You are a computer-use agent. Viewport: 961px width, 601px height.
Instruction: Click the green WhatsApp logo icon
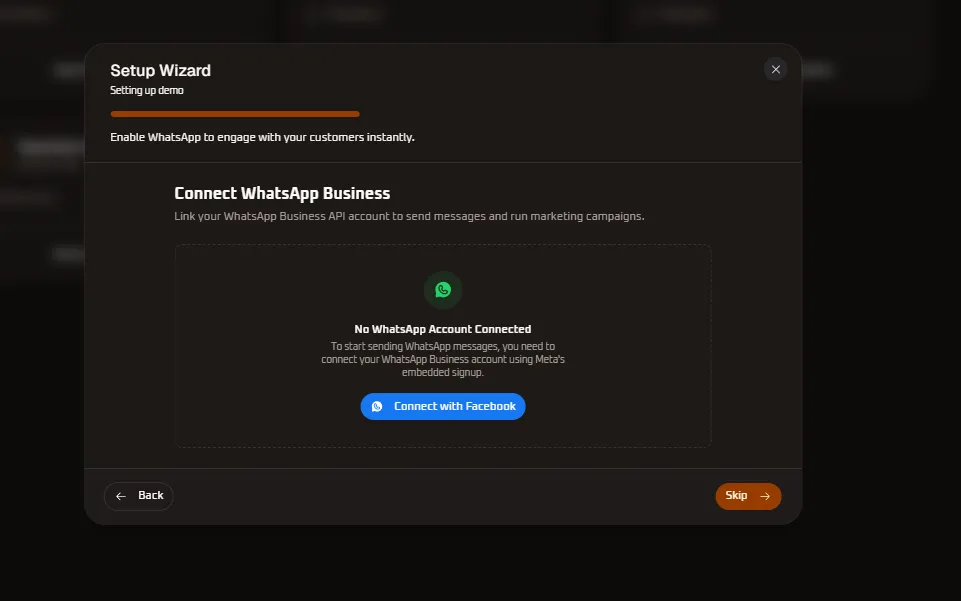443,290
